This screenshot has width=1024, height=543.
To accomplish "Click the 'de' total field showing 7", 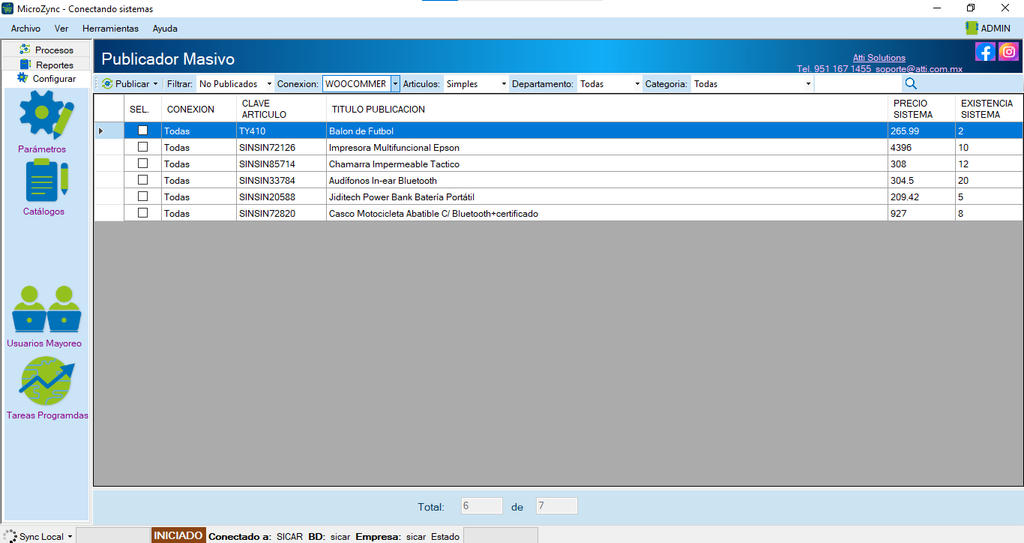I will coord(556,506).
